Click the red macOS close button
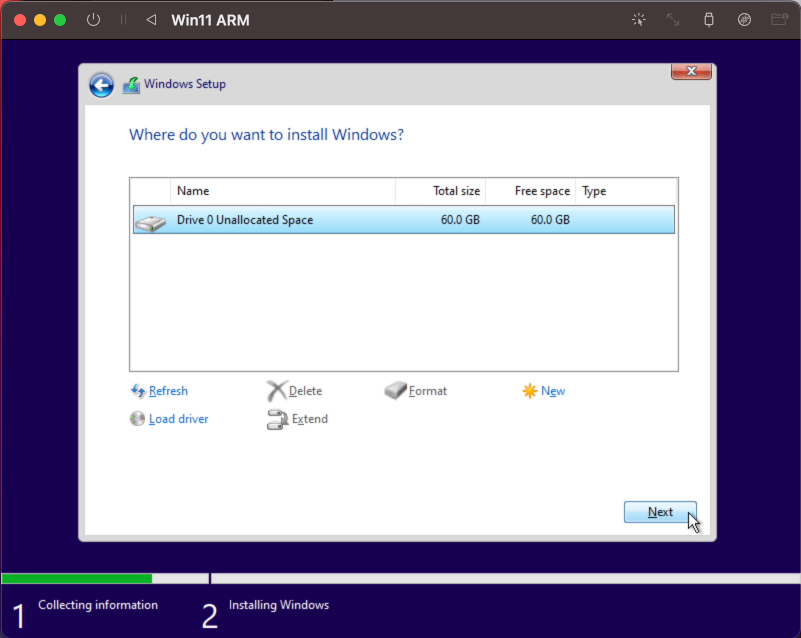Image resolution: width=801 pixels, height=638 pixels. pos(20,20)
